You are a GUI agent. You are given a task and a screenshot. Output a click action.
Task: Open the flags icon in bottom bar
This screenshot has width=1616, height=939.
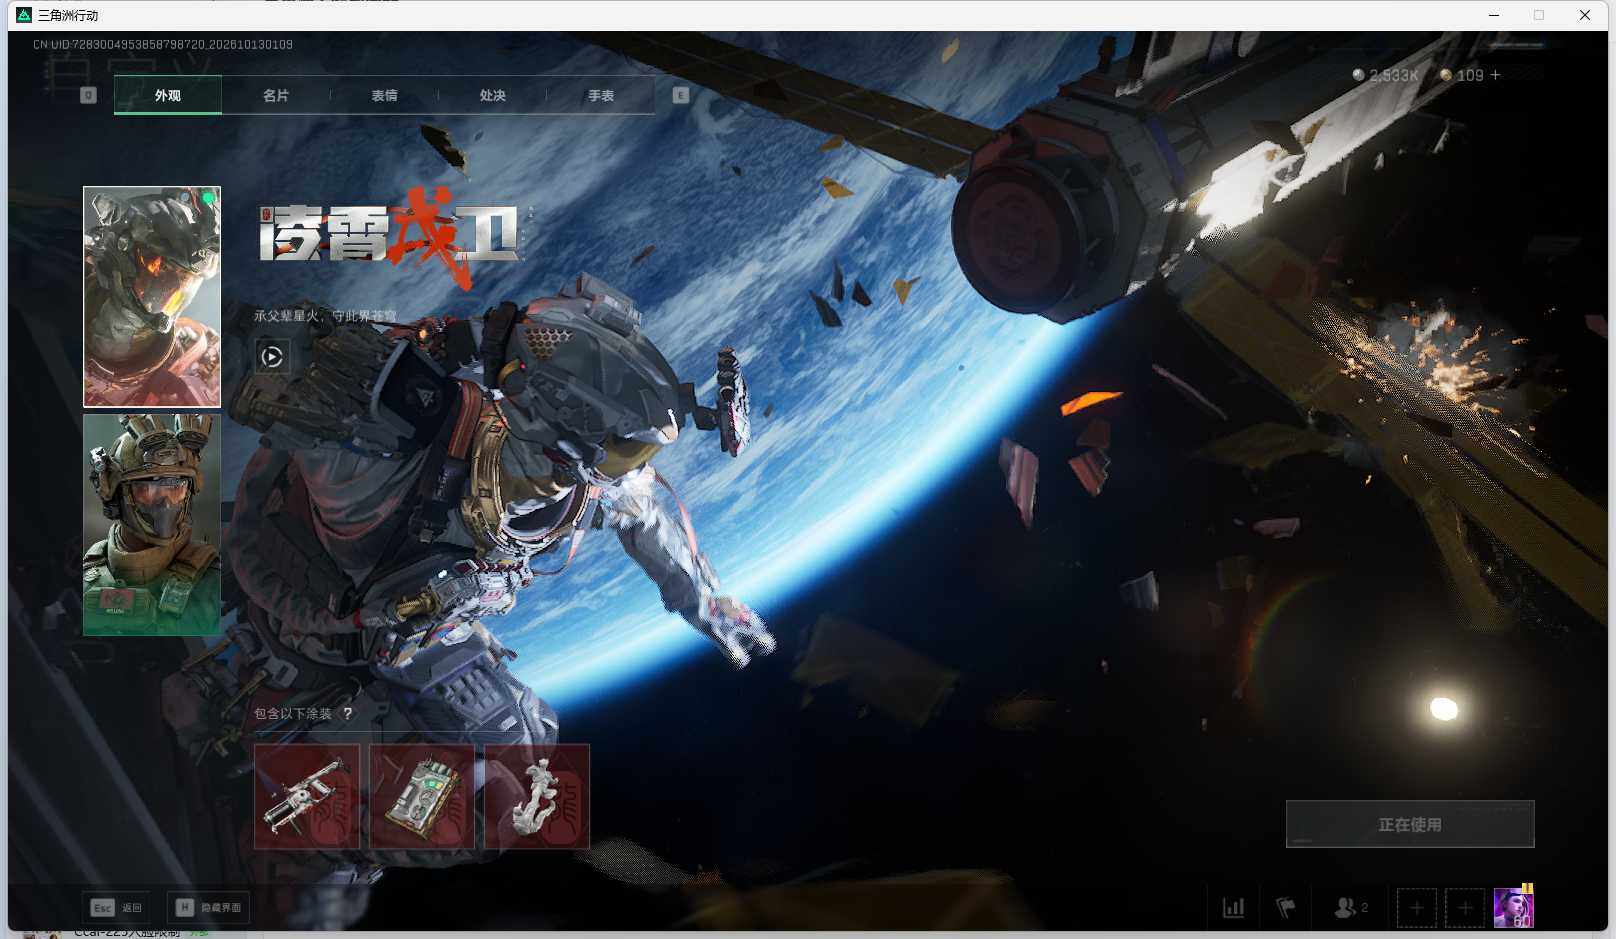1286,908
